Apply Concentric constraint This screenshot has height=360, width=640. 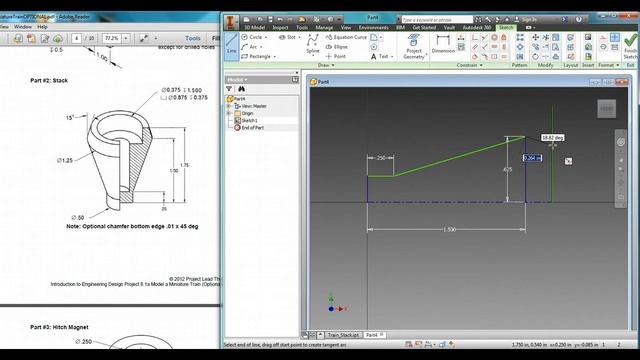494,38
